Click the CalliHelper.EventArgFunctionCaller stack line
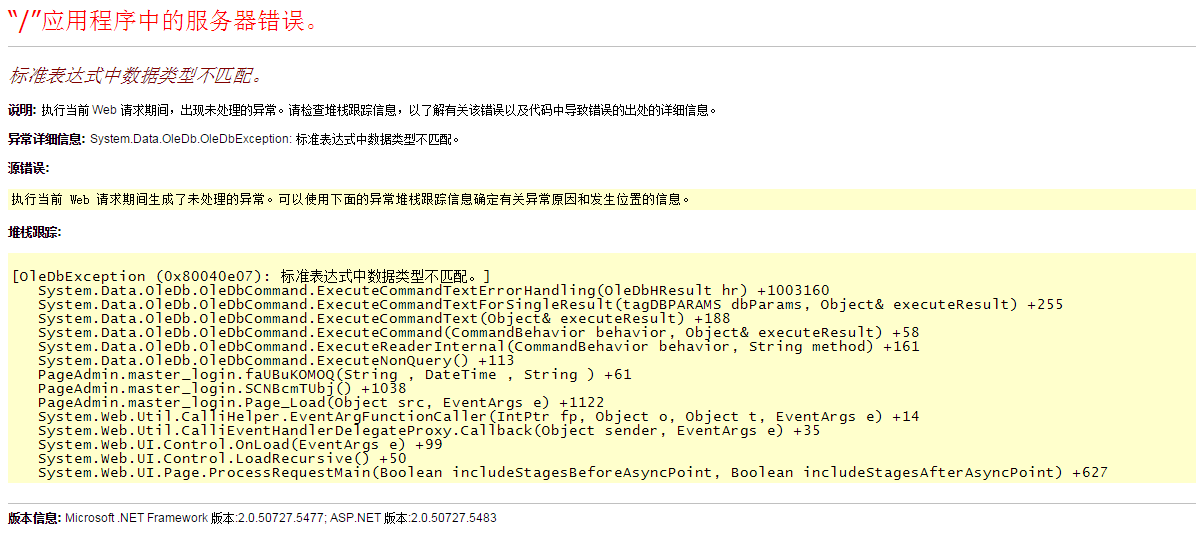 478,416
